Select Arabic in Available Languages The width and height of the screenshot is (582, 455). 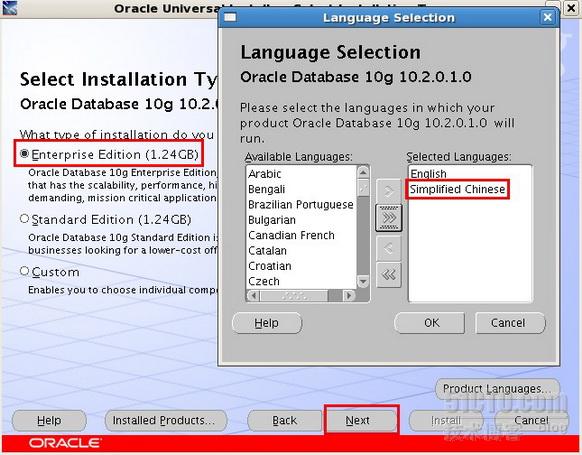tap(265, 174)
